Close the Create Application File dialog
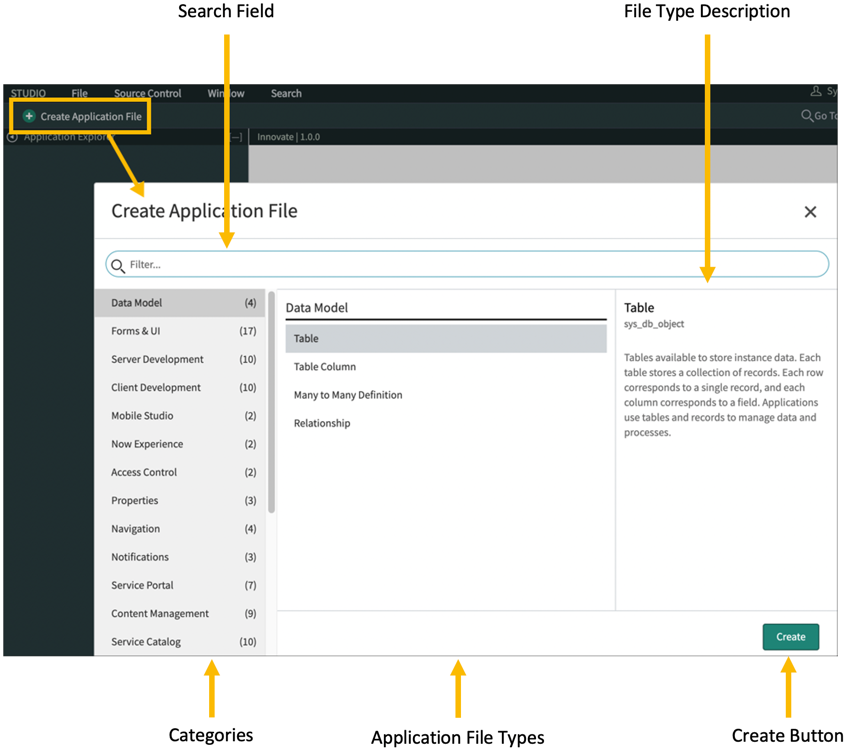Screen dimensions: 846x751 [x=810, y=211]
